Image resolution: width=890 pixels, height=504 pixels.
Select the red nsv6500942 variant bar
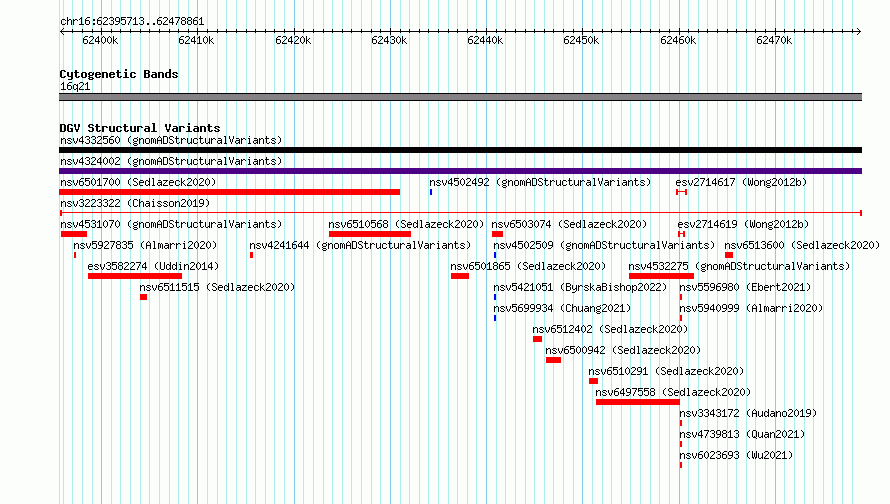[x=553, y=360]
